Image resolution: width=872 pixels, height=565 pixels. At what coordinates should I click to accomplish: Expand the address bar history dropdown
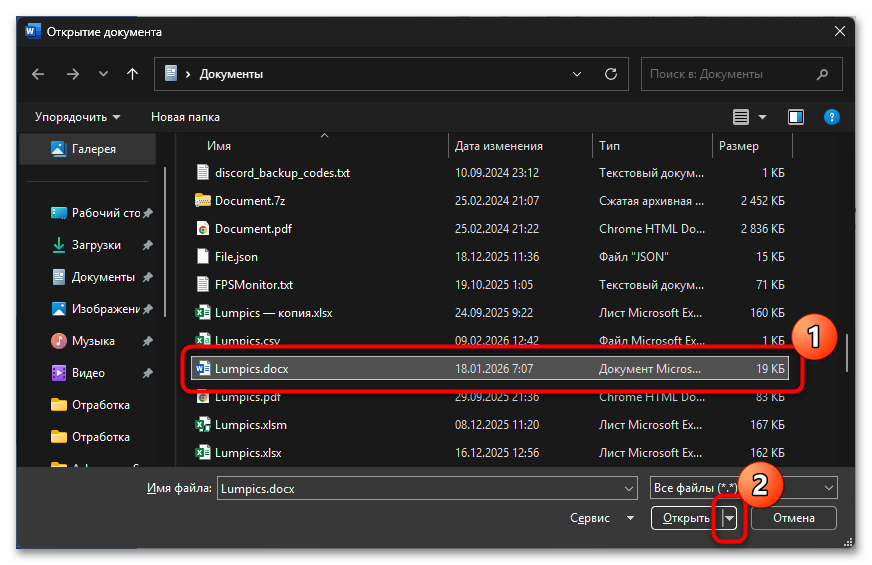pos(576,74)
